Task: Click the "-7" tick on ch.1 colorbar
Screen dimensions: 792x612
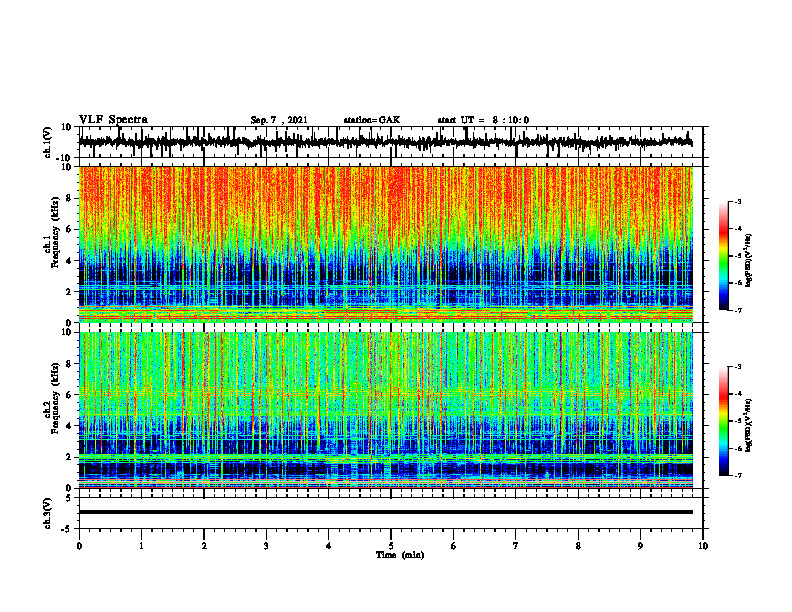Action: click(737, 310)
